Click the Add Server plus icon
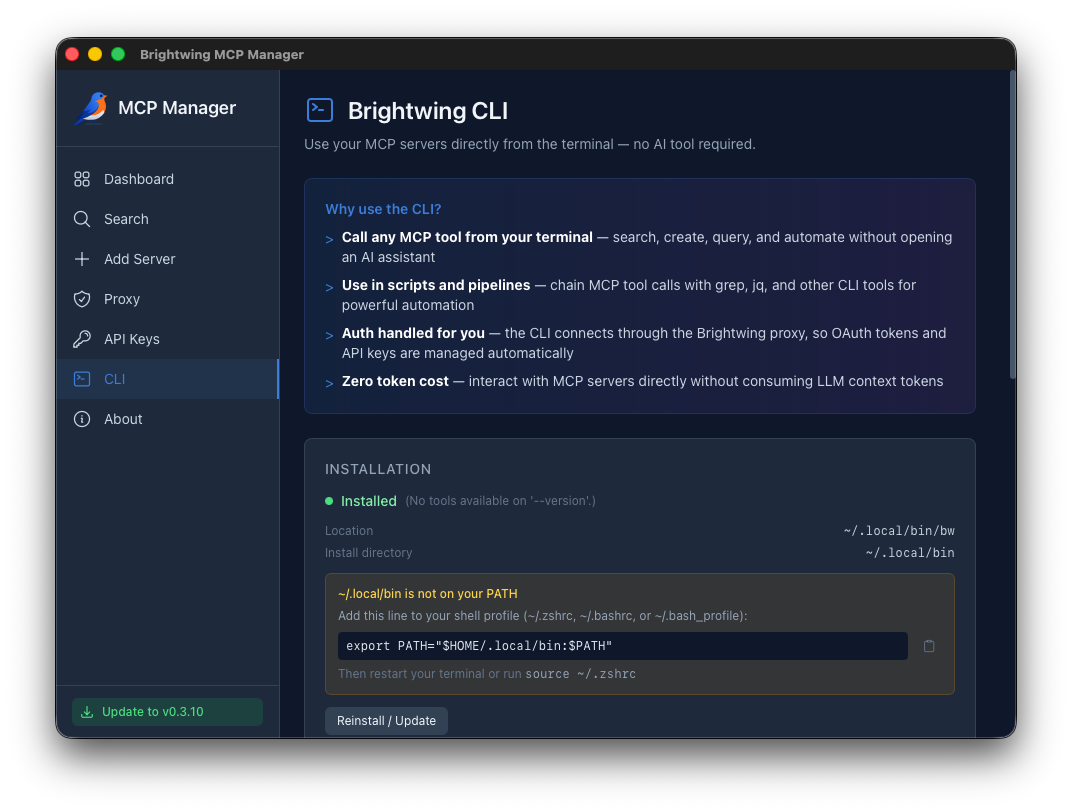The width and height of the screenshot is (1072, 812). [x=82, y=259]
